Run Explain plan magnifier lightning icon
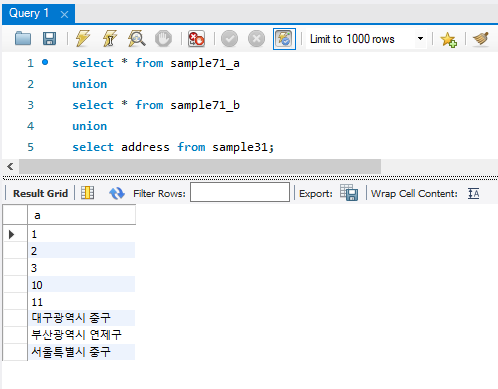The height and width of the screenshot is (389, 498). coord(137,38)
